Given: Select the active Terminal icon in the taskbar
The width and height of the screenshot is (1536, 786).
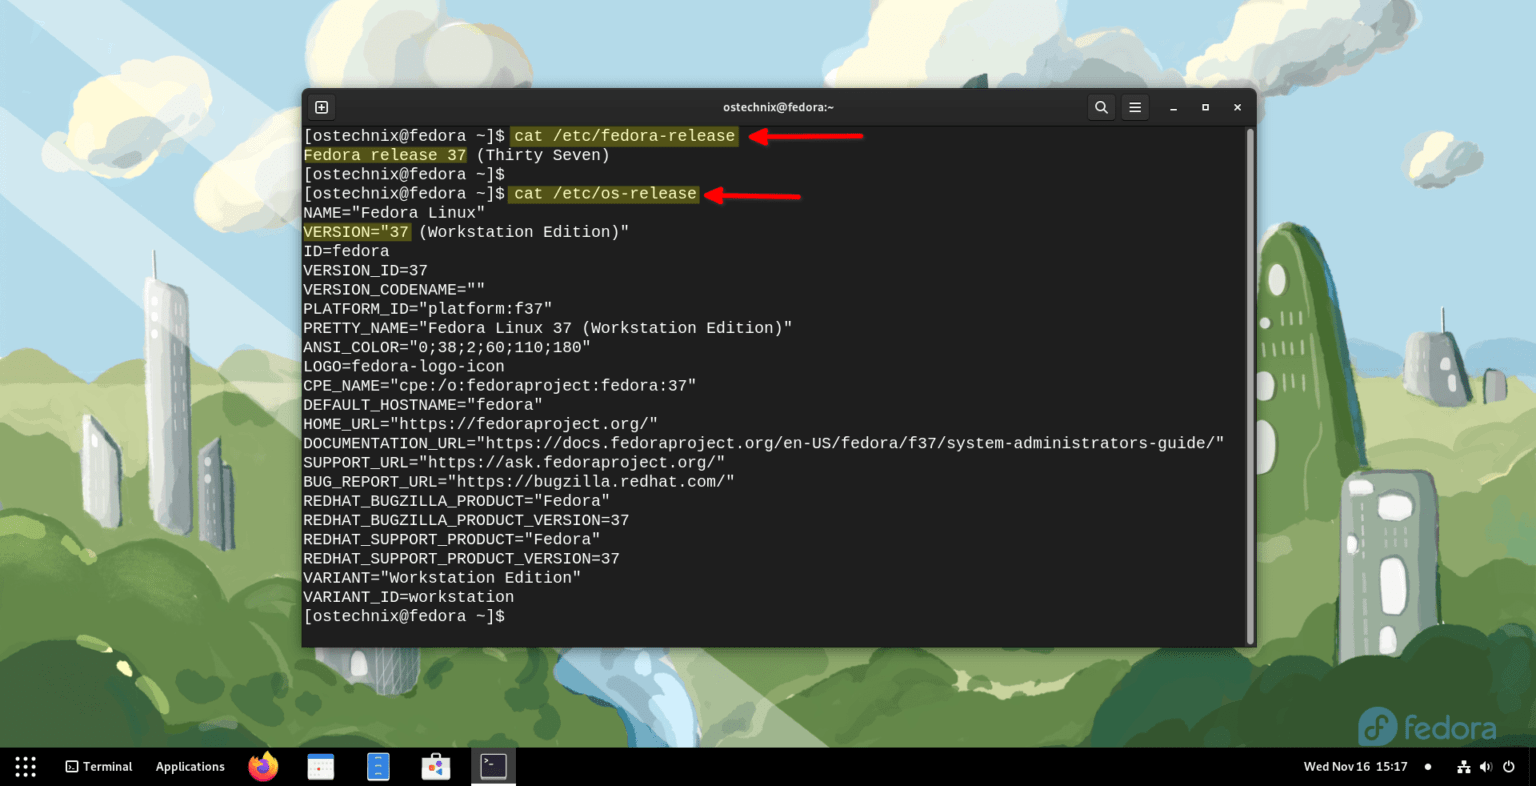Looking at the screenshot, I should pos(493,766).
